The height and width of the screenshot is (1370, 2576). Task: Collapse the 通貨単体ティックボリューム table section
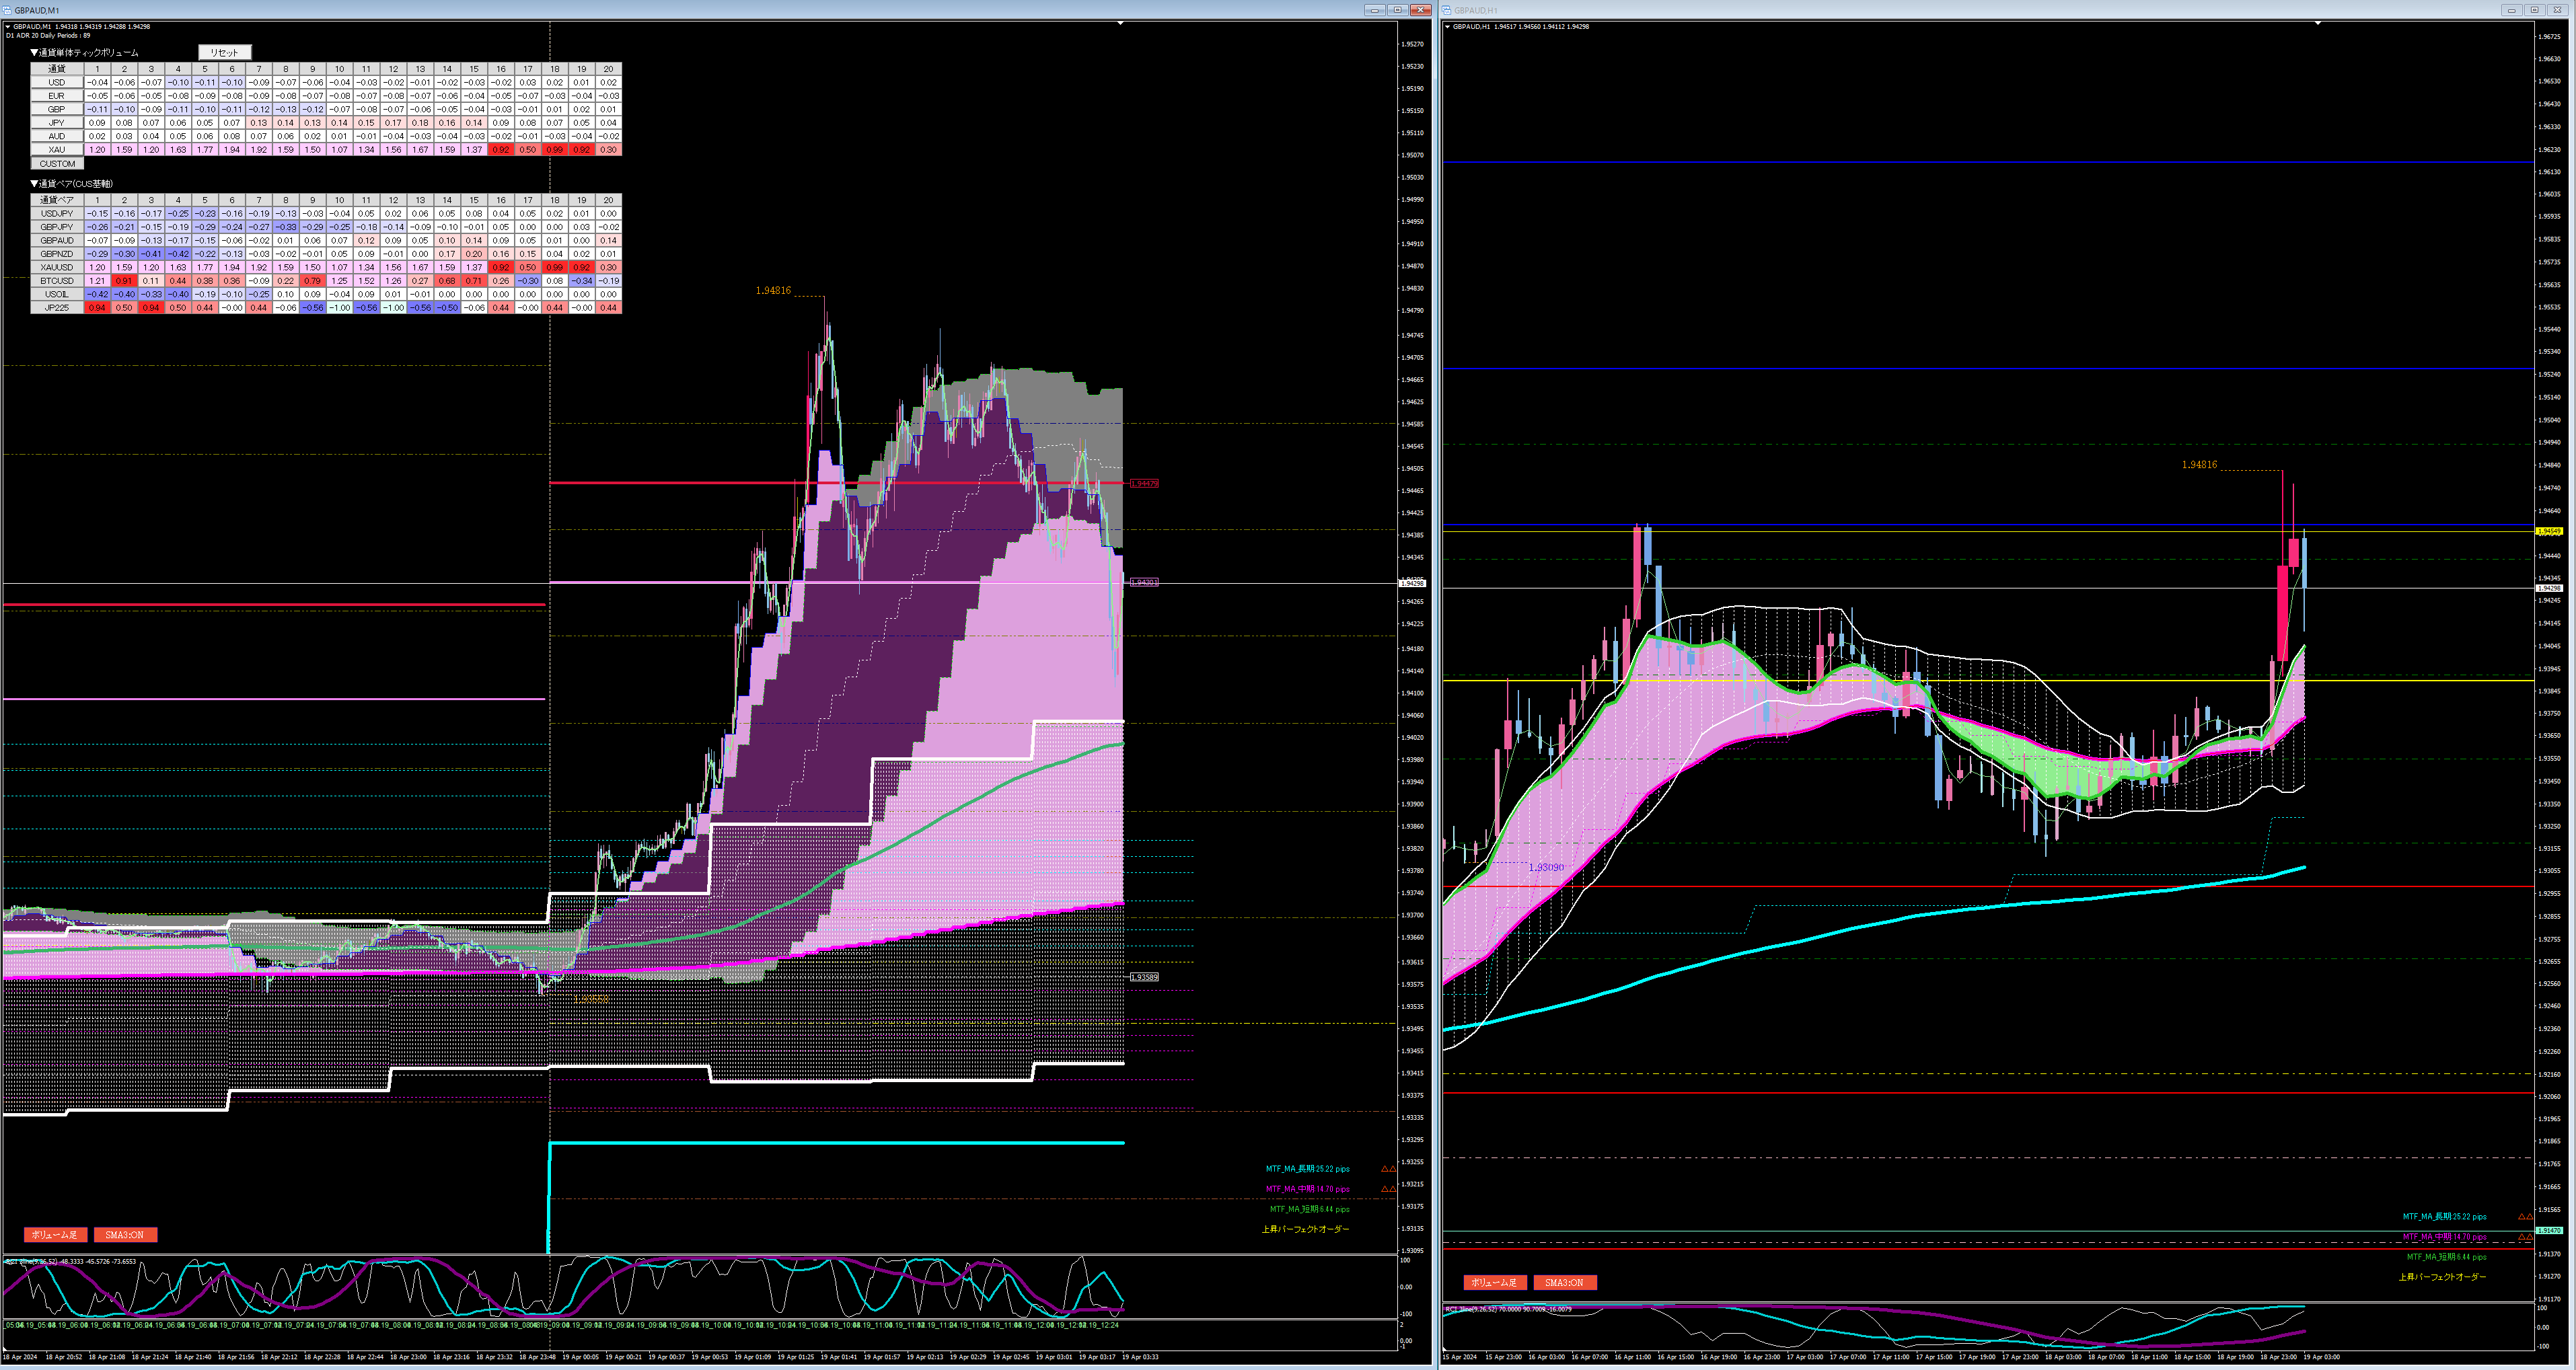pyautogui.click(x=34, y=53)
